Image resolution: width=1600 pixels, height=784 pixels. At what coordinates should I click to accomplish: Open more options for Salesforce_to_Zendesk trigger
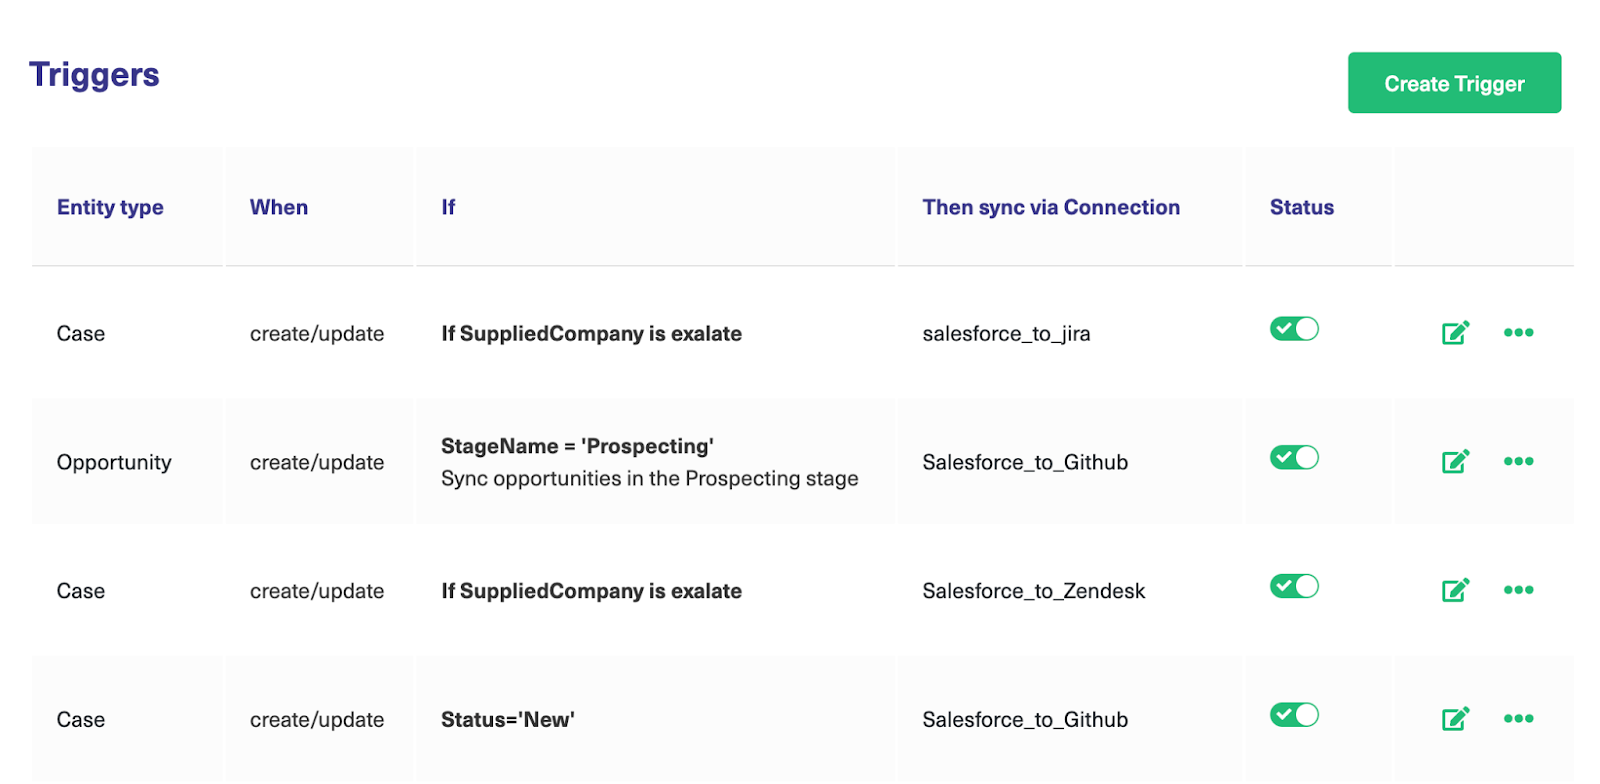point(1518,590)
